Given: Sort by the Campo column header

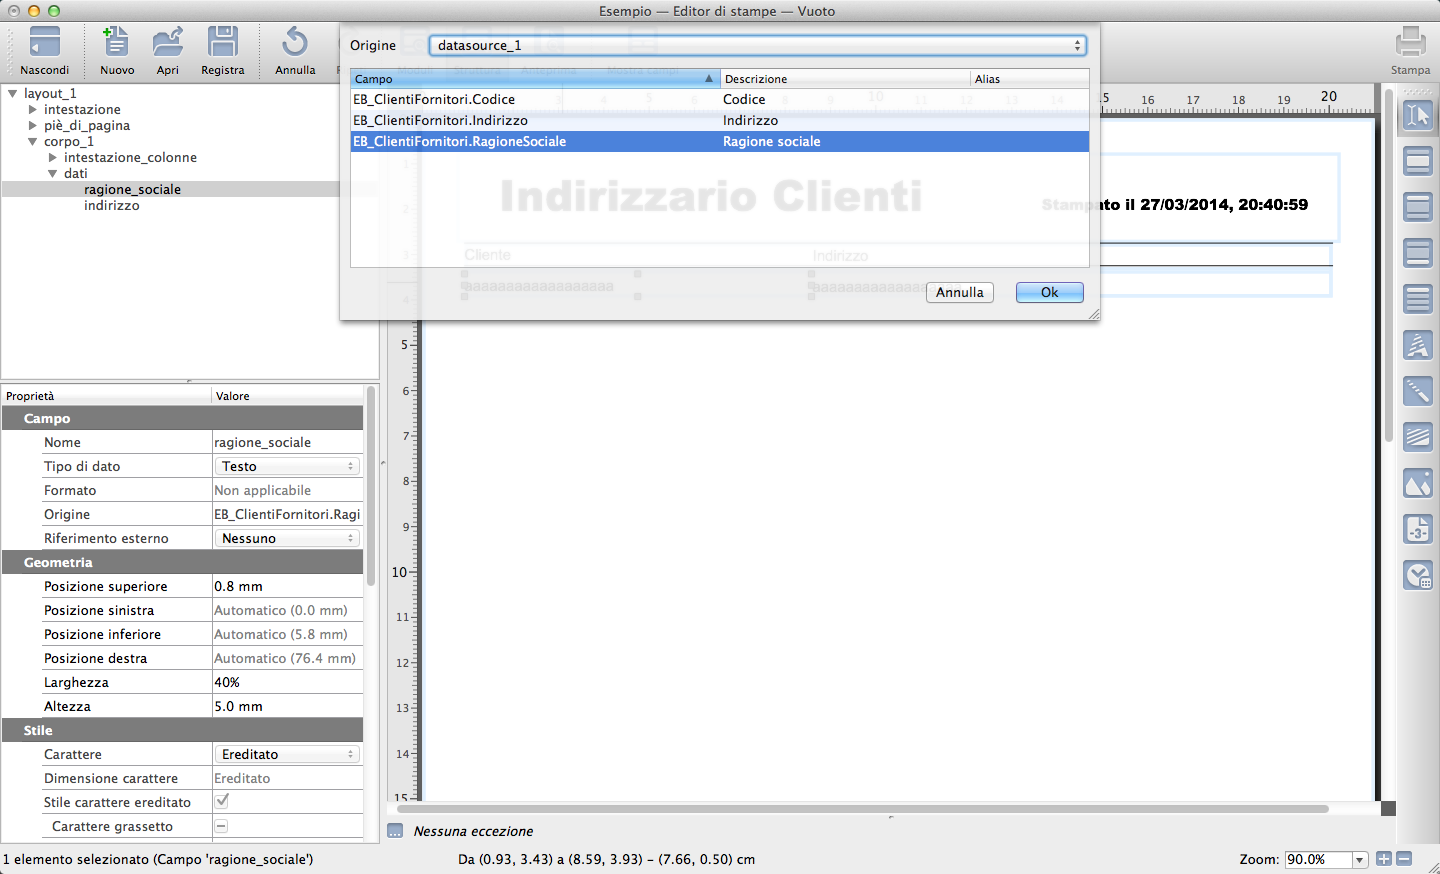Looking at the screenshot, I should point(534,79).
